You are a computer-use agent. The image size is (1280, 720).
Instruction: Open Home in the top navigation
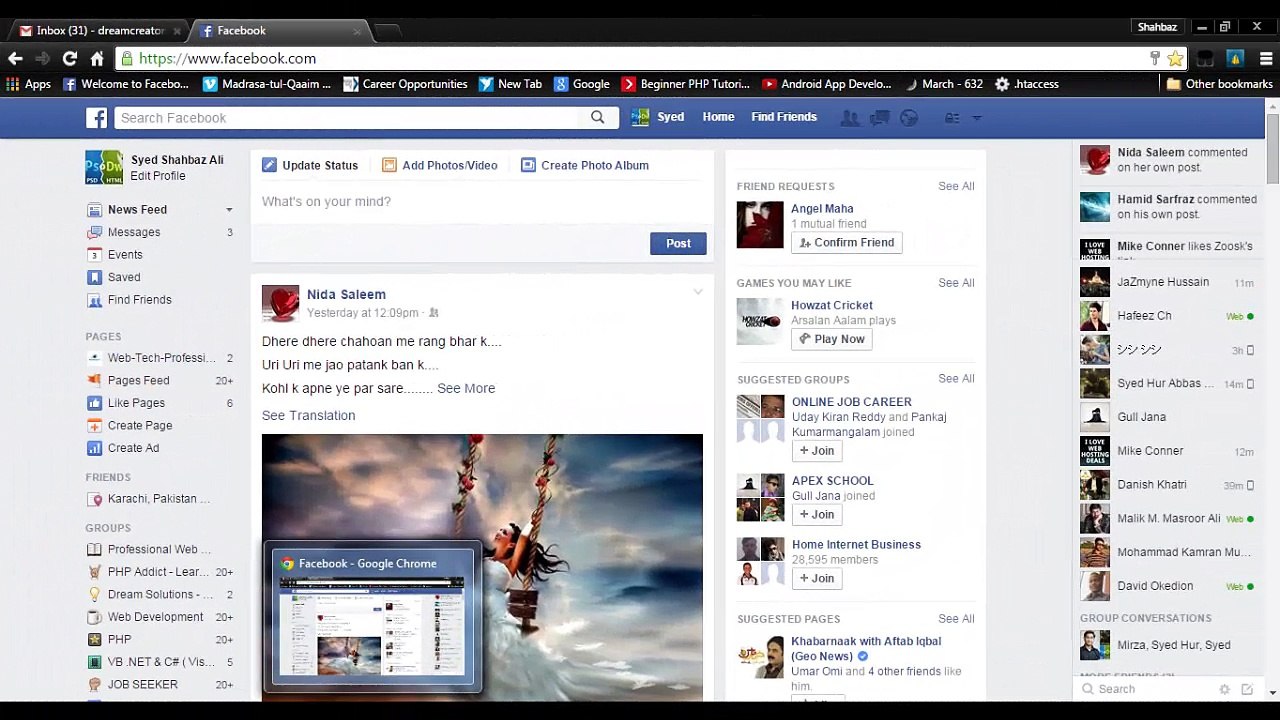(x=718, y=117)
